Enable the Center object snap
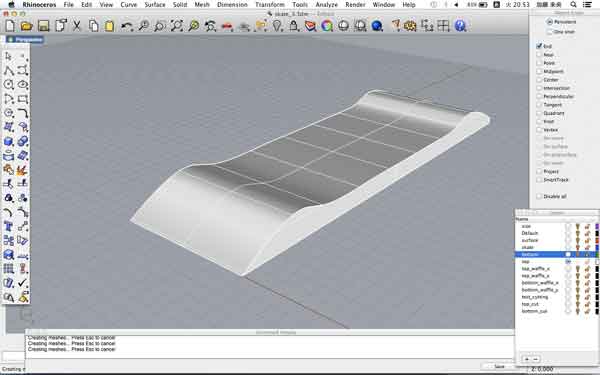This screenshot has width=600, height=375. [539, 80]
